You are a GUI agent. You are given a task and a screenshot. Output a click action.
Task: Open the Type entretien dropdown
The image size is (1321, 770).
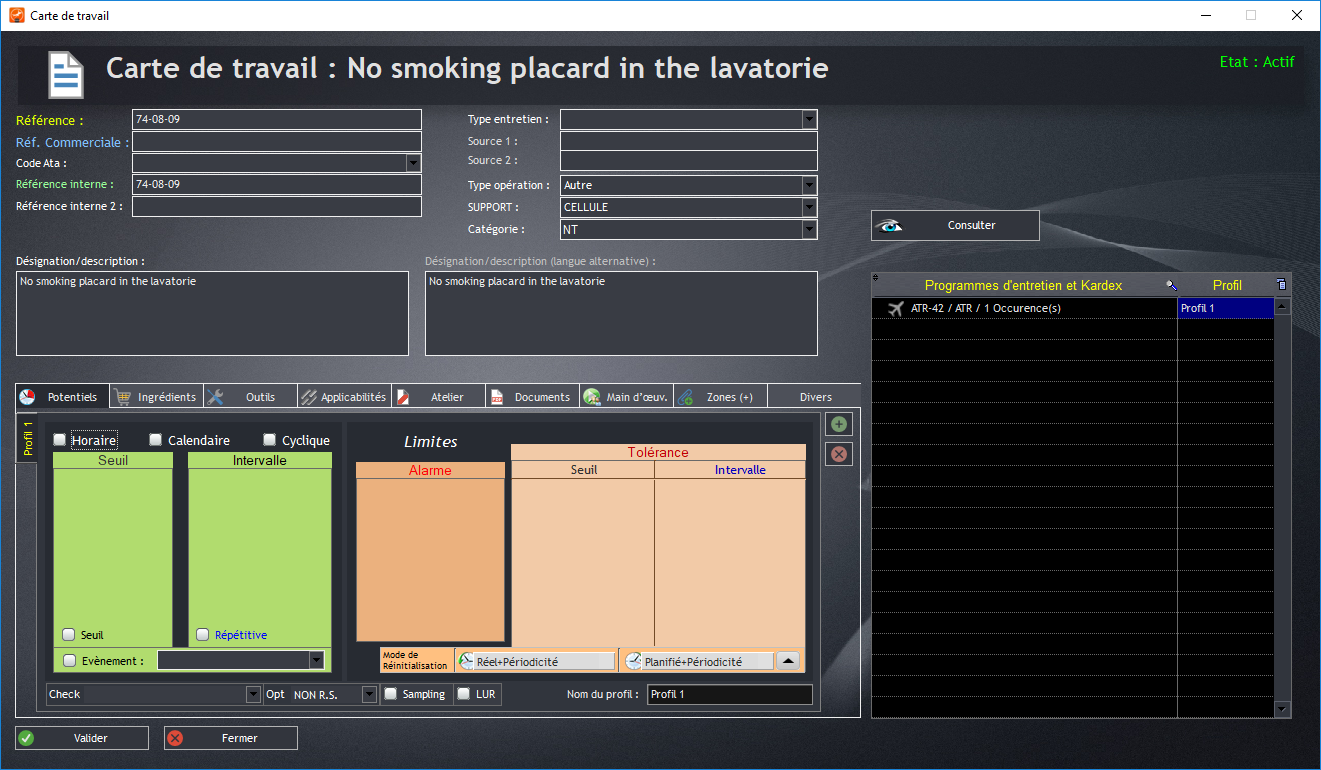click(x=810, y=119)
